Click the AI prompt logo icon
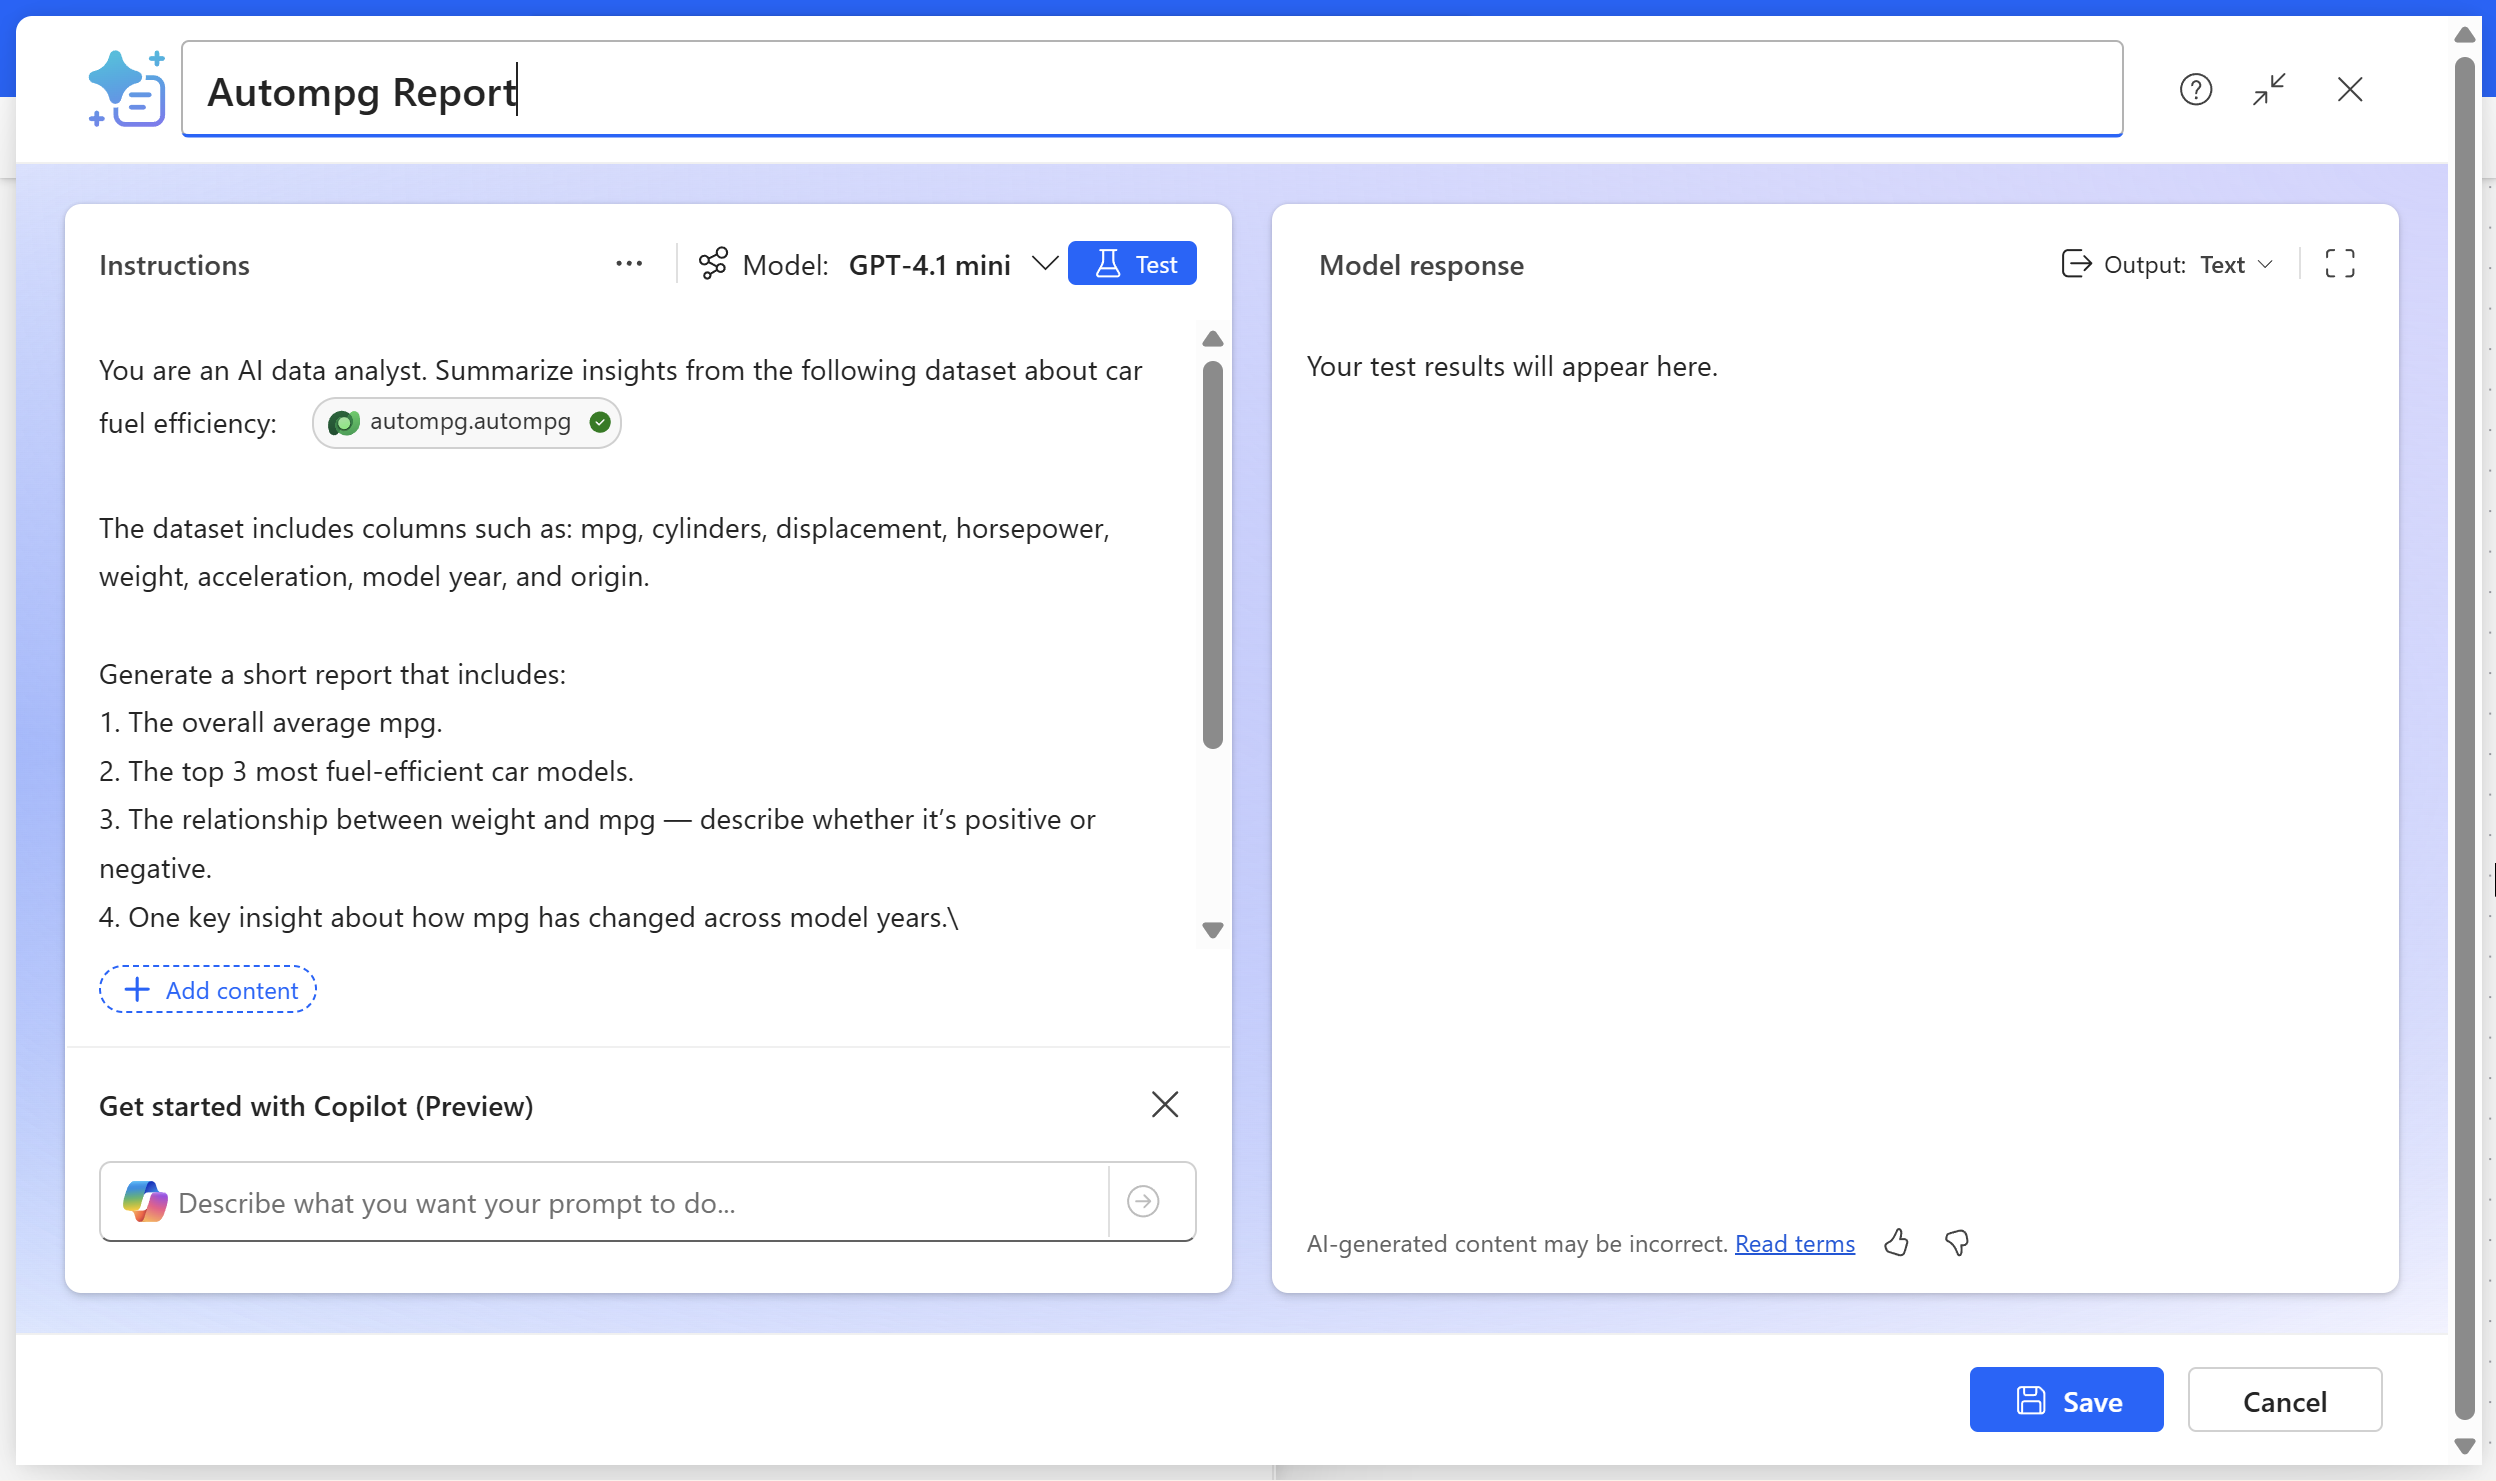Screen dimensions: 2496x1481 tap(127, 90)
